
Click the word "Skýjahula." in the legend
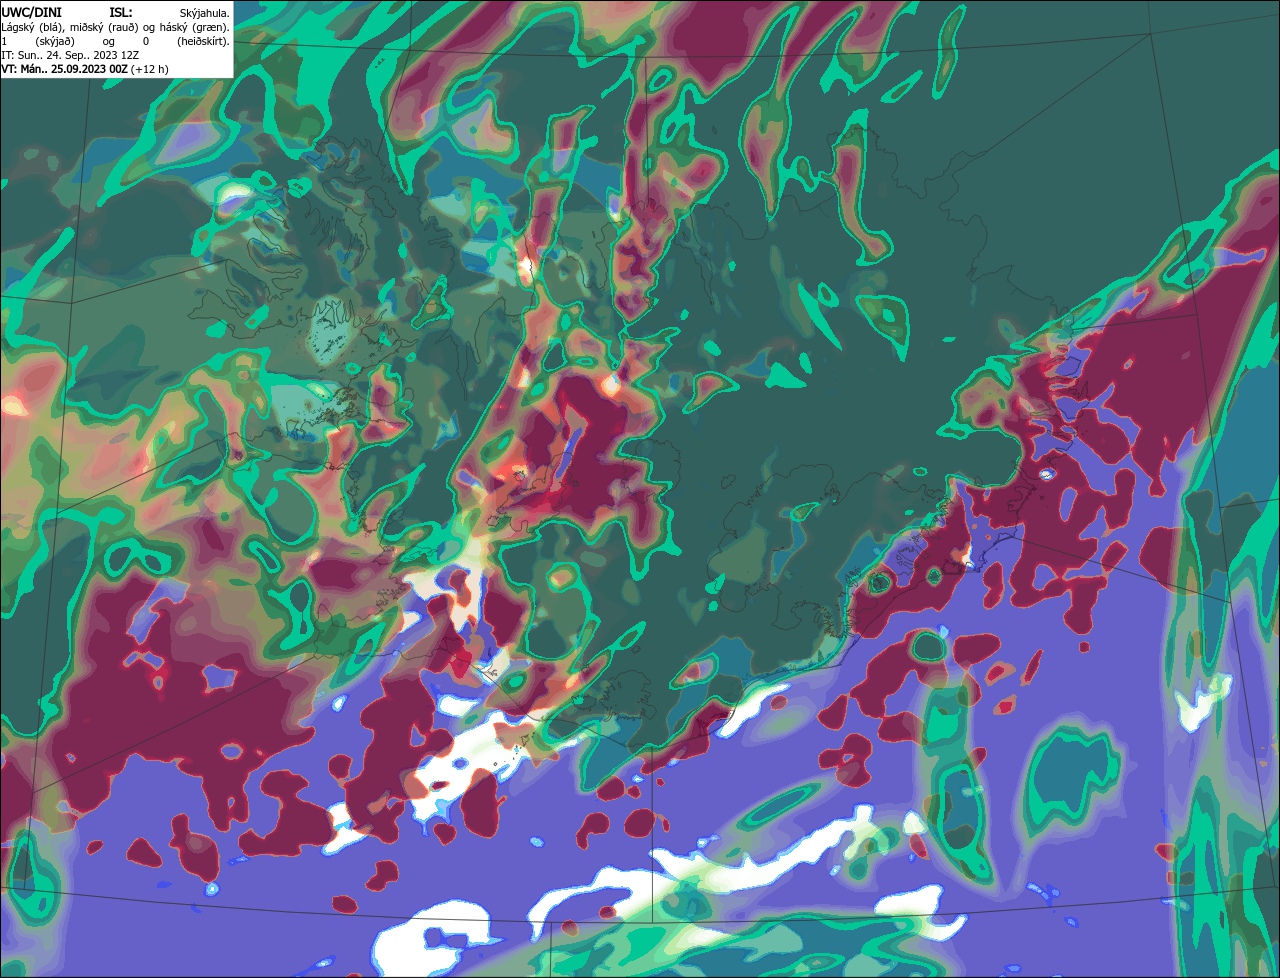click(x=205, y=13)
